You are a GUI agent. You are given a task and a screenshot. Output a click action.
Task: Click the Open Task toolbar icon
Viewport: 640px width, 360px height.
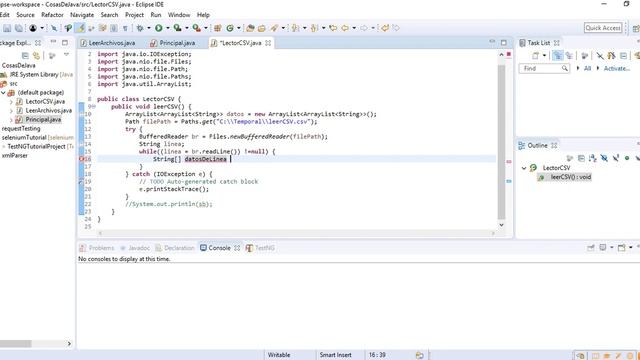[x=262, y=28]
